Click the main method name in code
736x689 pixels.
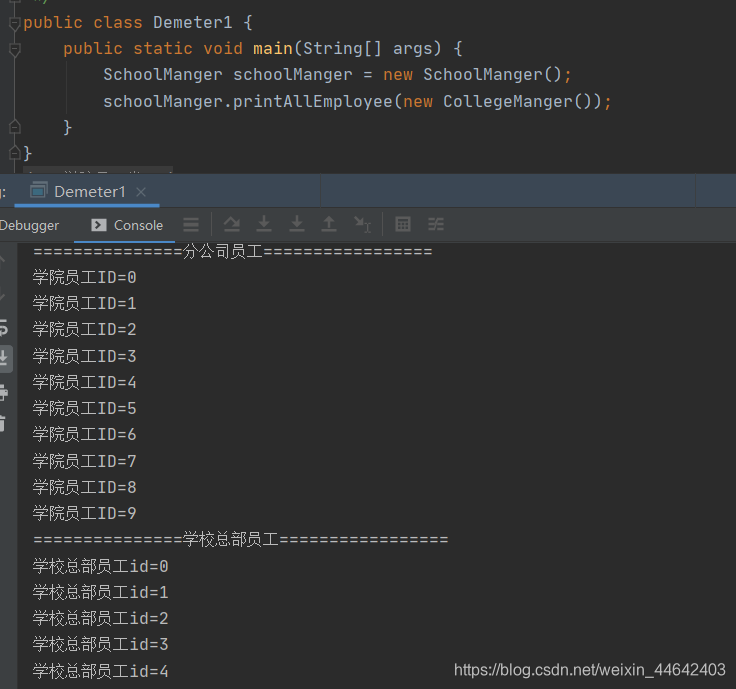(x=273, y=49)
